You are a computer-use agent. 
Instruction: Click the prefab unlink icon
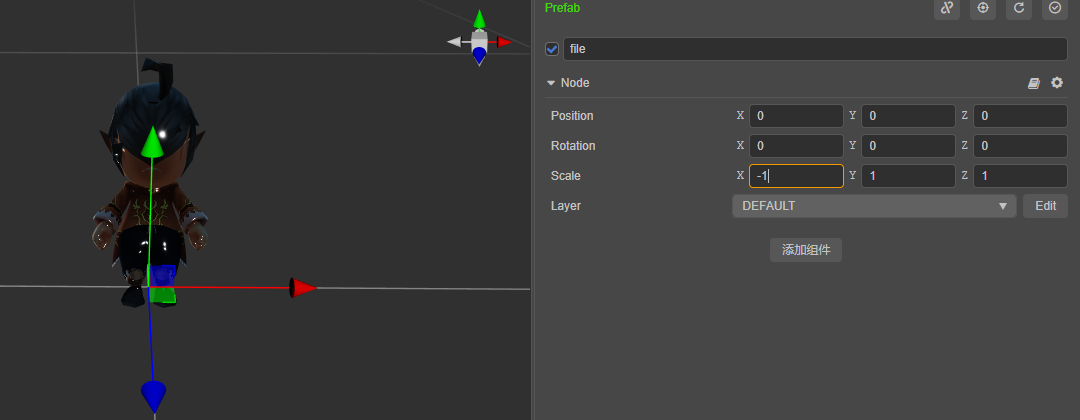[x=947, y=8]
